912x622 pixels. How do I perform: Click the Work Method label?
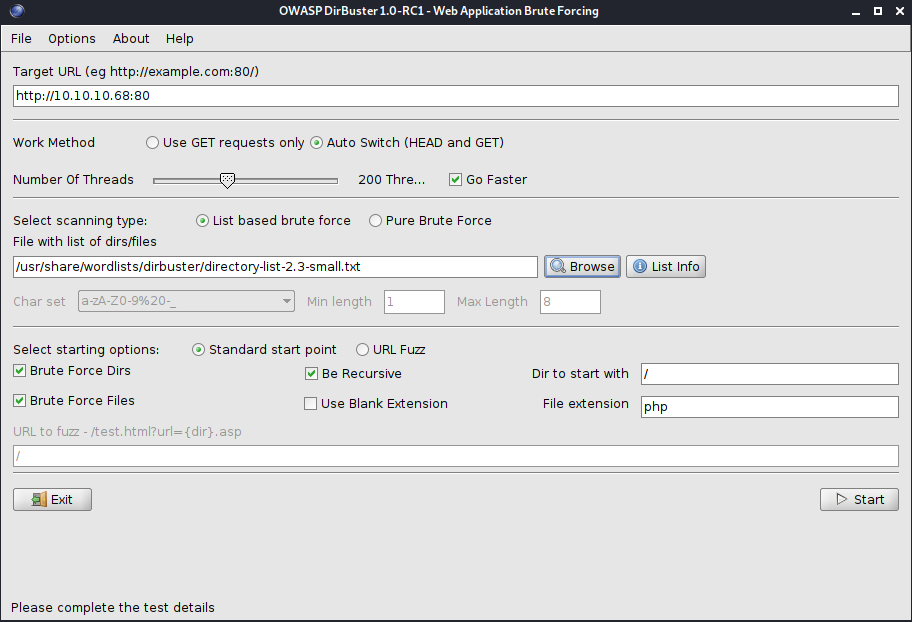54,143
